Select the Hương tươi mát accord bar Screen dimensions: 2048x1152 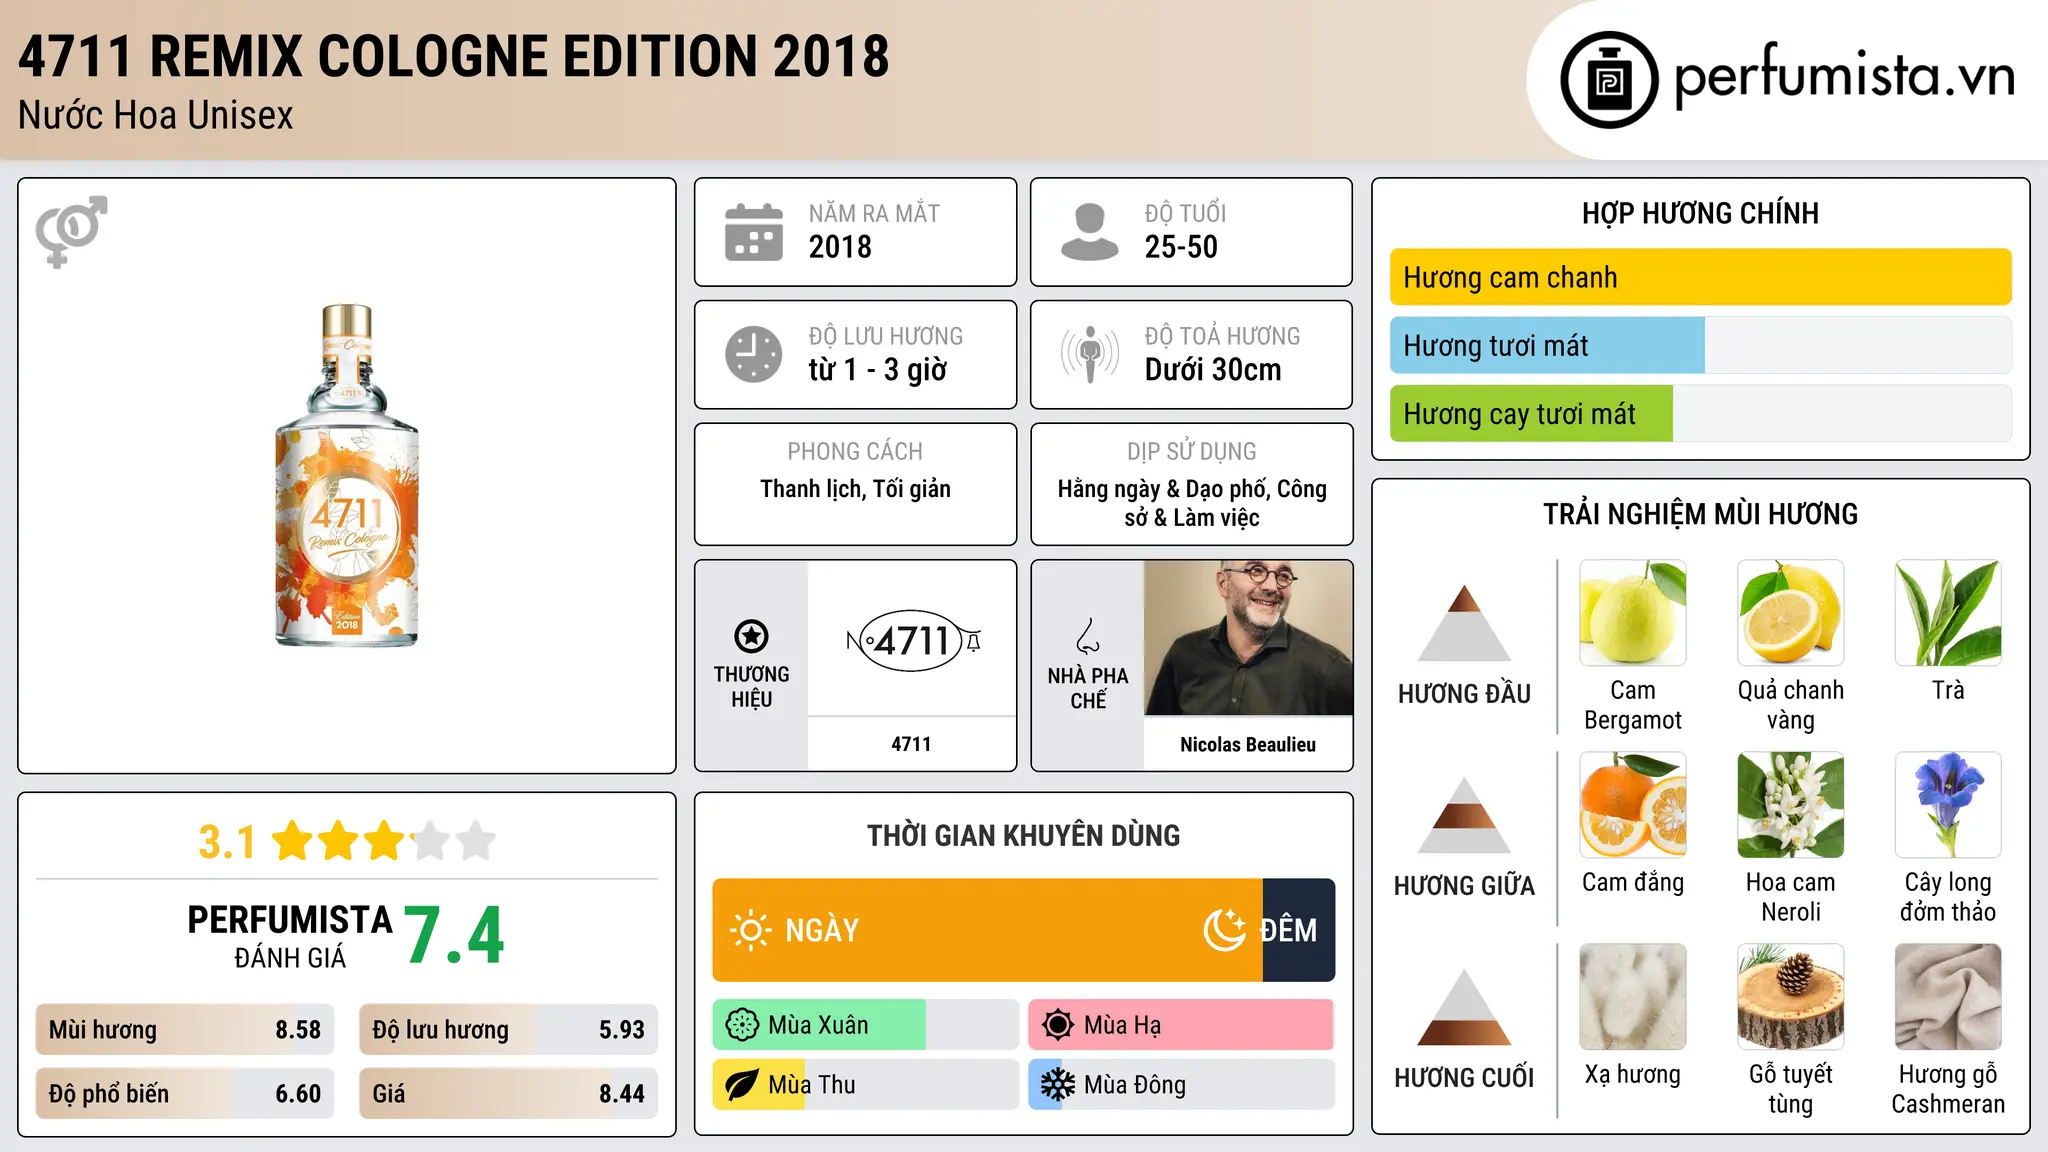click(1700, 345)
